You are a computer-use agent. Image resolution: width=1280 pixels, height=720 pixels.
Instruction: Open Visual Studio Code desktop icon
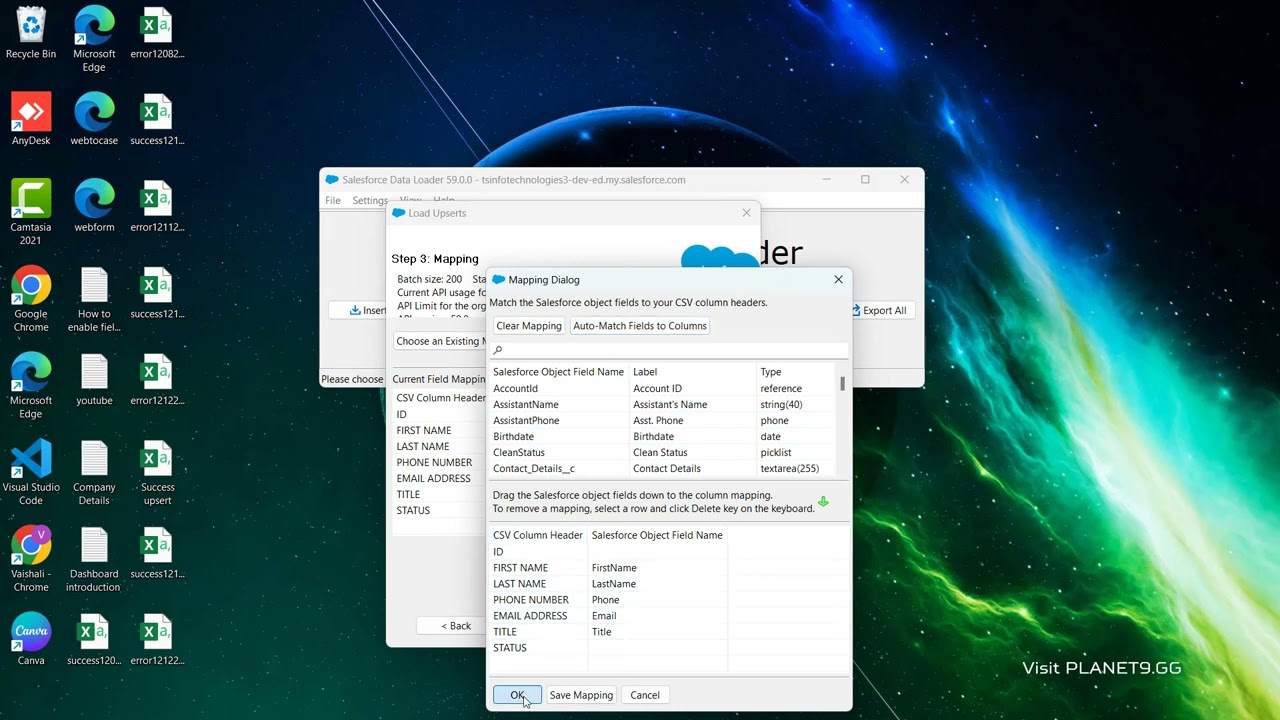[31, 473]
